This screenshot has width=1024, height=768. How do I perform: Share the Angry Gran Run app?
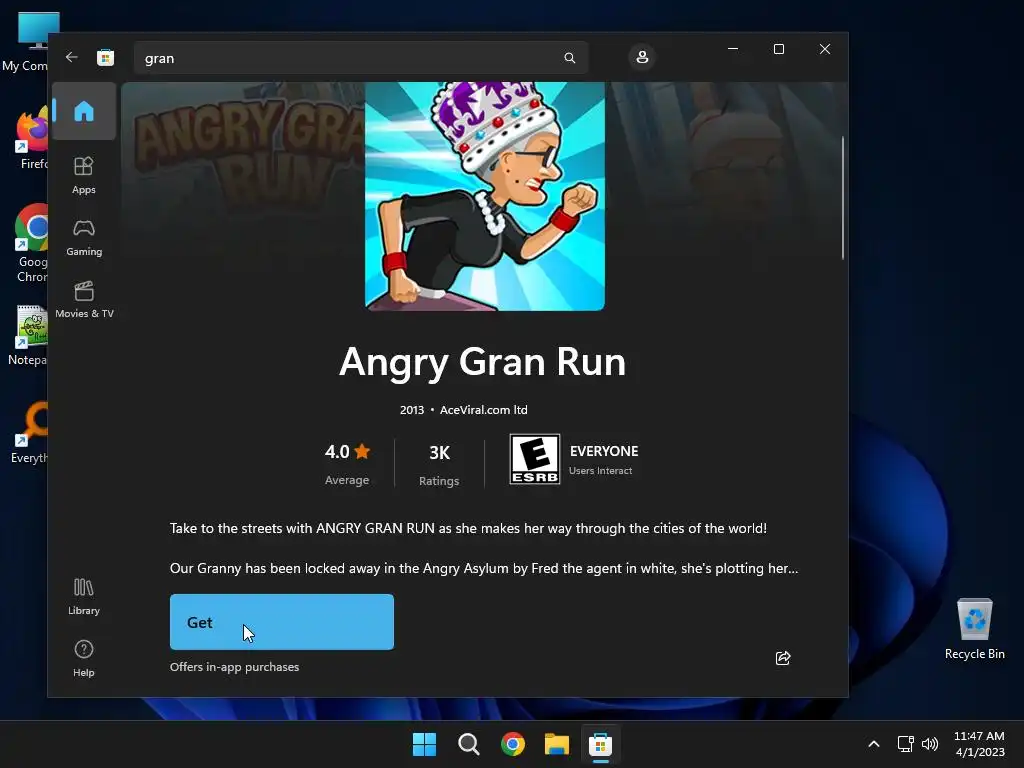point(783,658)
